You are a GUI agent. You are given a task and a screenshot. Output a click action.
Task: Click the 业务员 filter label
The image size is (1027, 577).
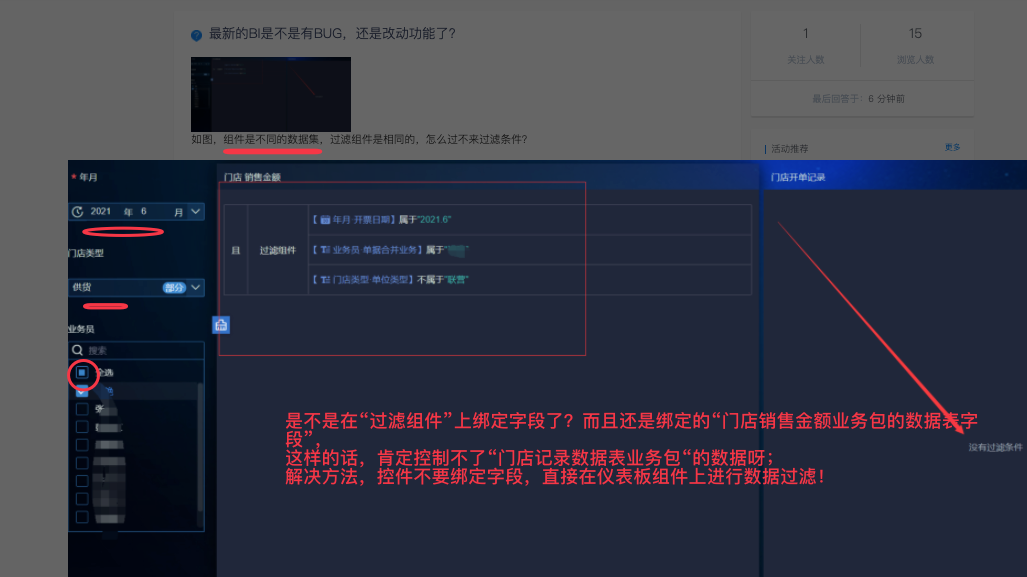pyautogui.click(x=81, y=329)
